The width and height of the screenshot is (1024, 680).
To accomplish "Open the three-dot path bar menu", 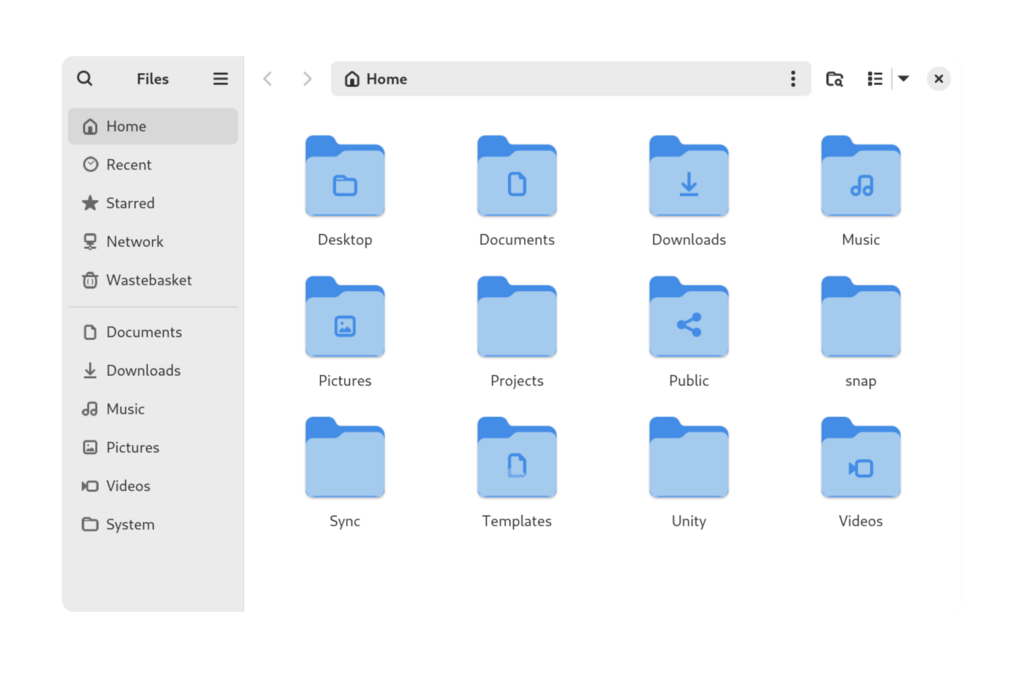I will [793, 78].
